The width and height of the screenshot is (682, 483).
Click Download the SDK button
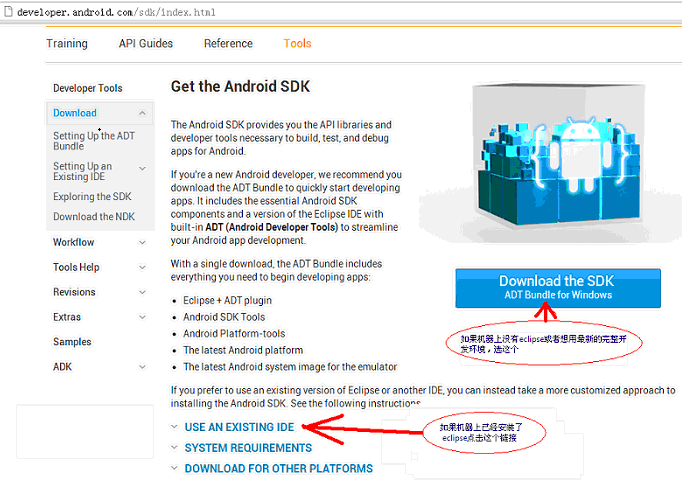(x=558, y=288)
